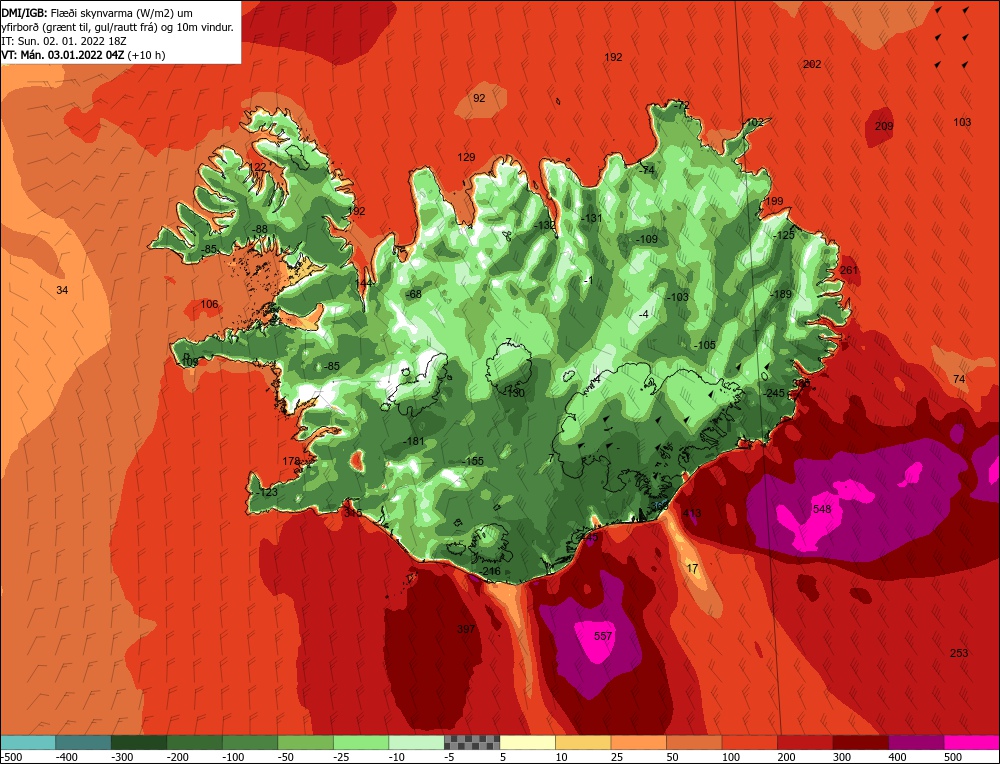The height and width of the screenshot is (764, 1000).
Task: Click the darkest green swatch between -300 and -200
Action: (x=139, y=742)
